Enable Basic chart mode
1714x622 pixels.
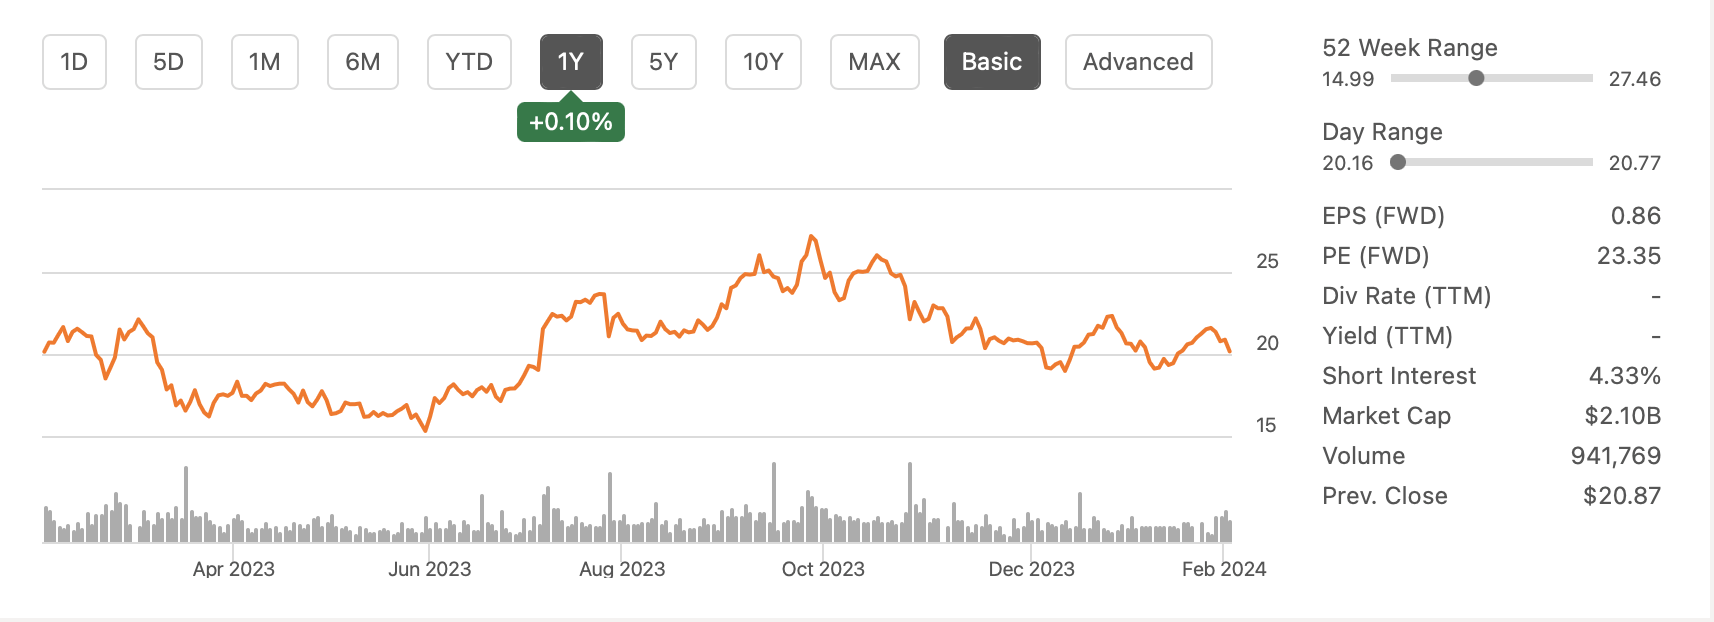click(x=991, y=61)
